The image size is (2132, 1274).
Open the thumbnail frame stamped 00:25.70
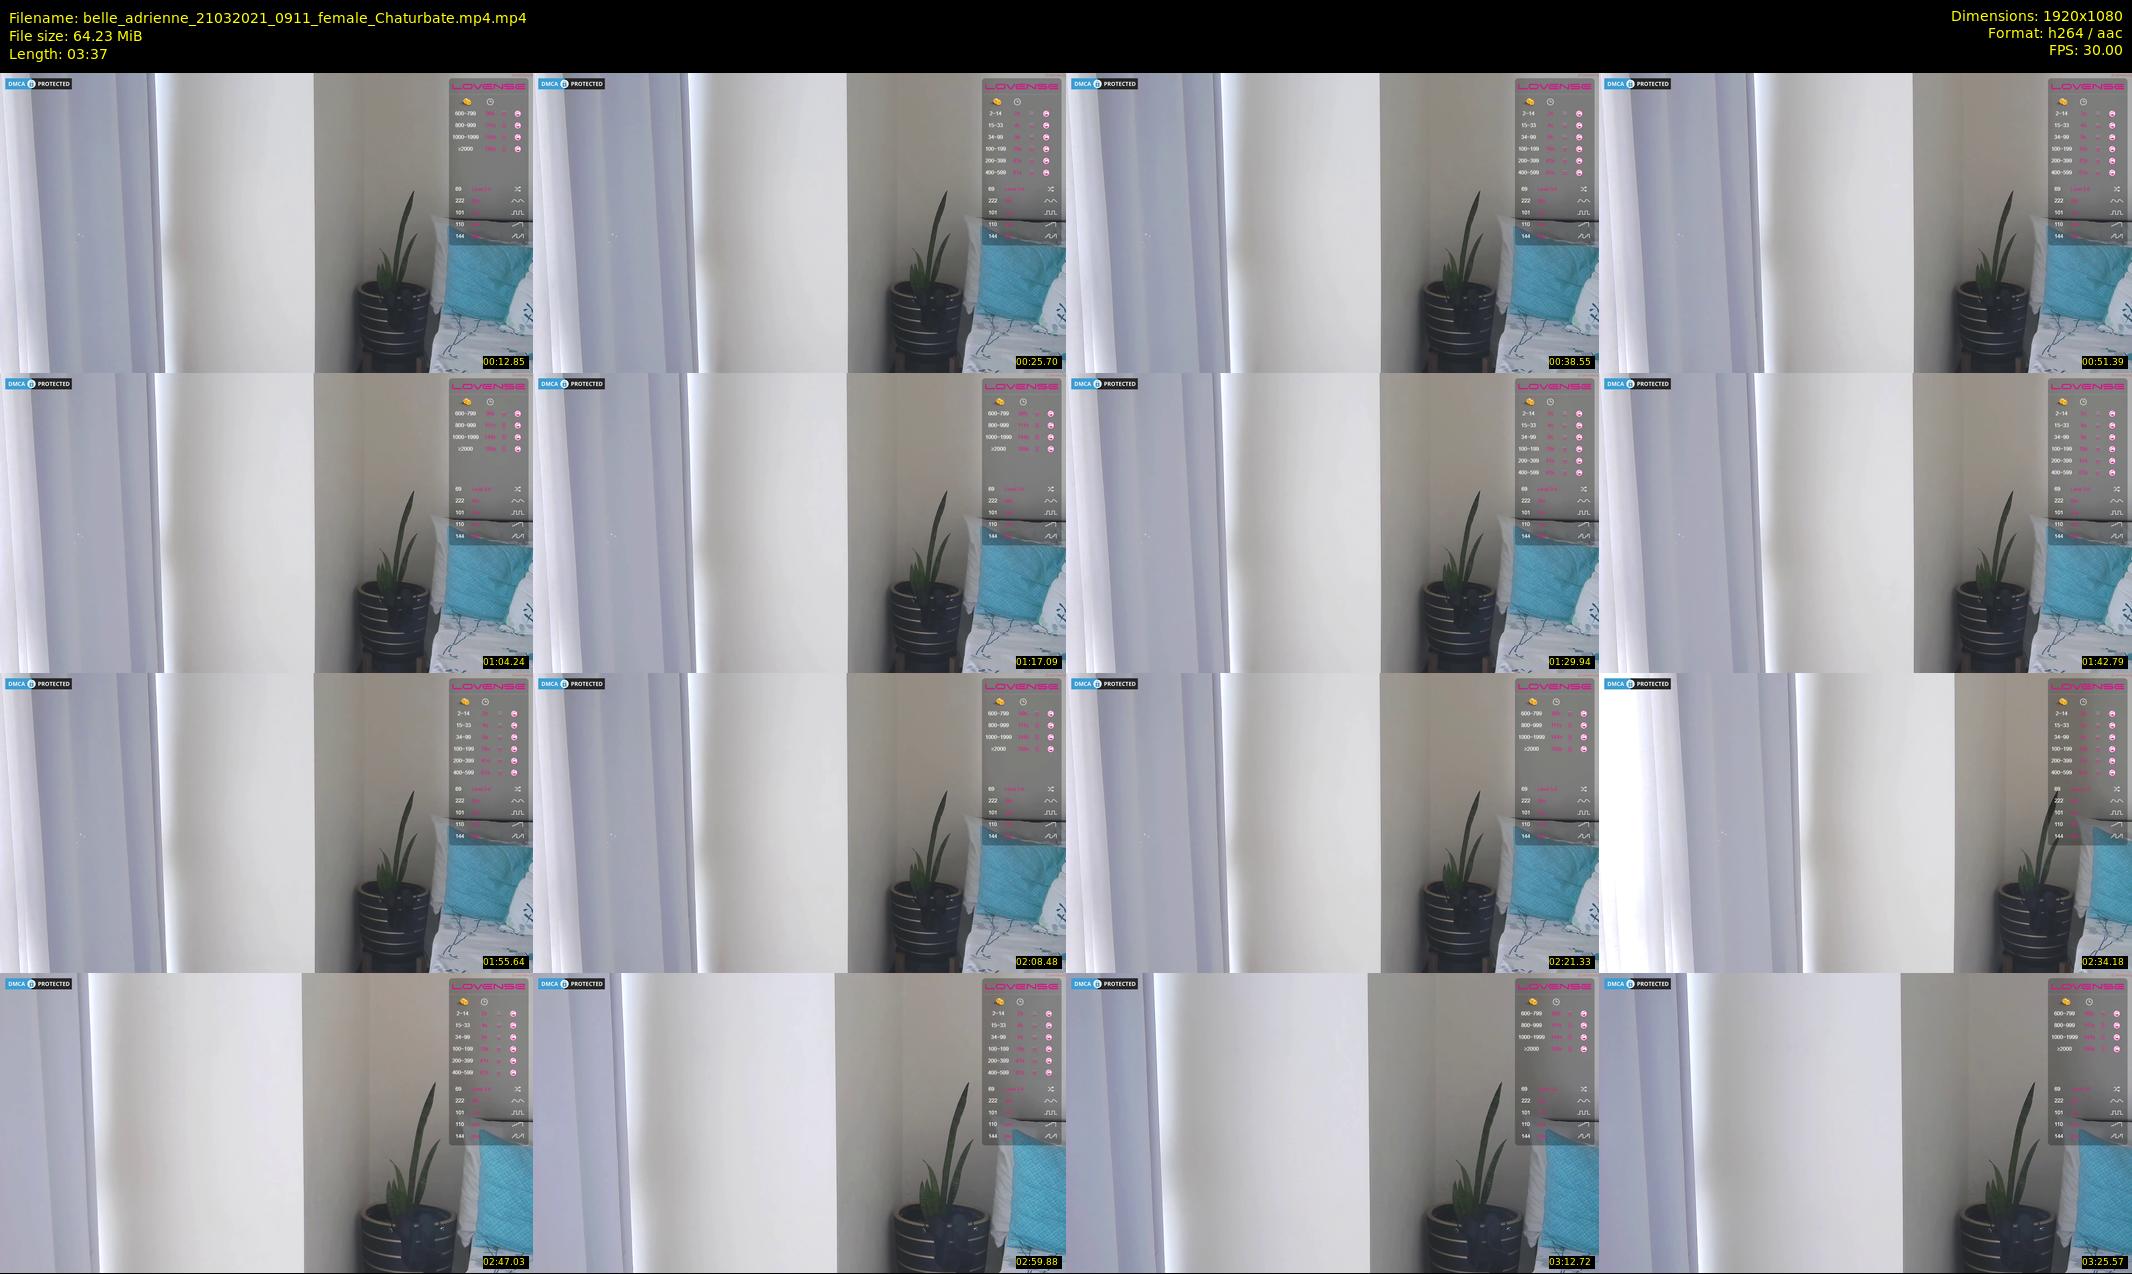coord(799,223)
